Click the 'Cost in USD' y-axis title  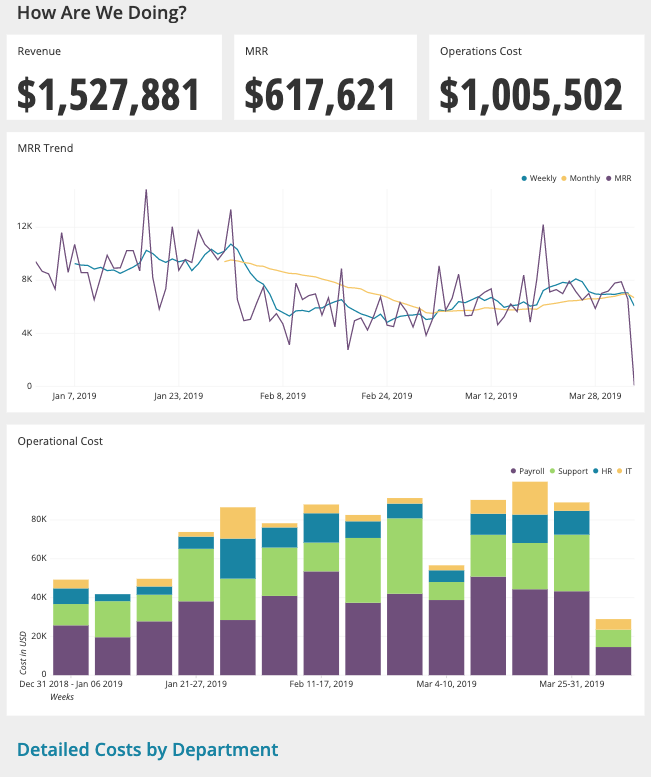pos(23,653)
